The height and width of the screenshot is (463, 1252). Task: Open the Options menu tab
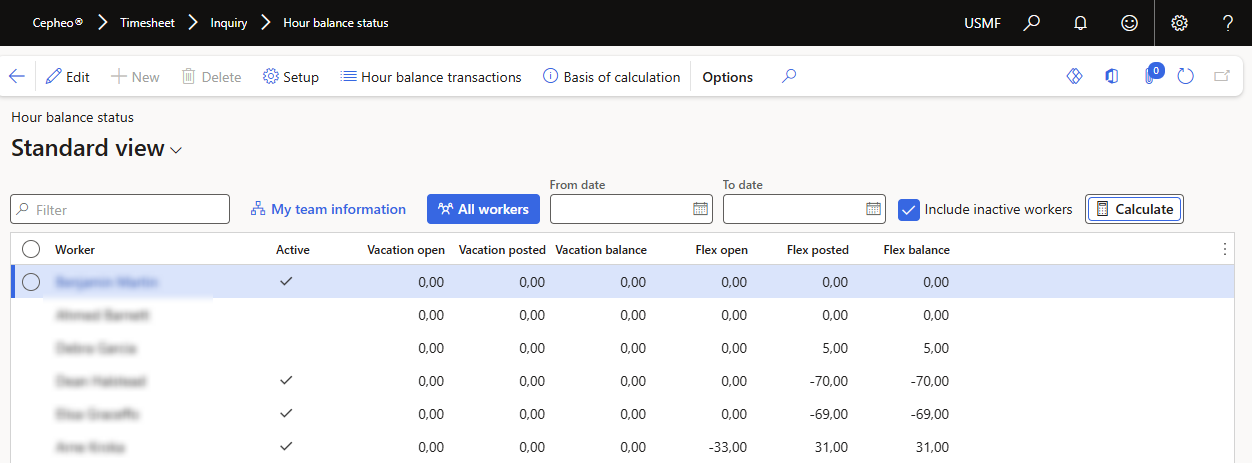pyautogui.click(x=727, y=77)
